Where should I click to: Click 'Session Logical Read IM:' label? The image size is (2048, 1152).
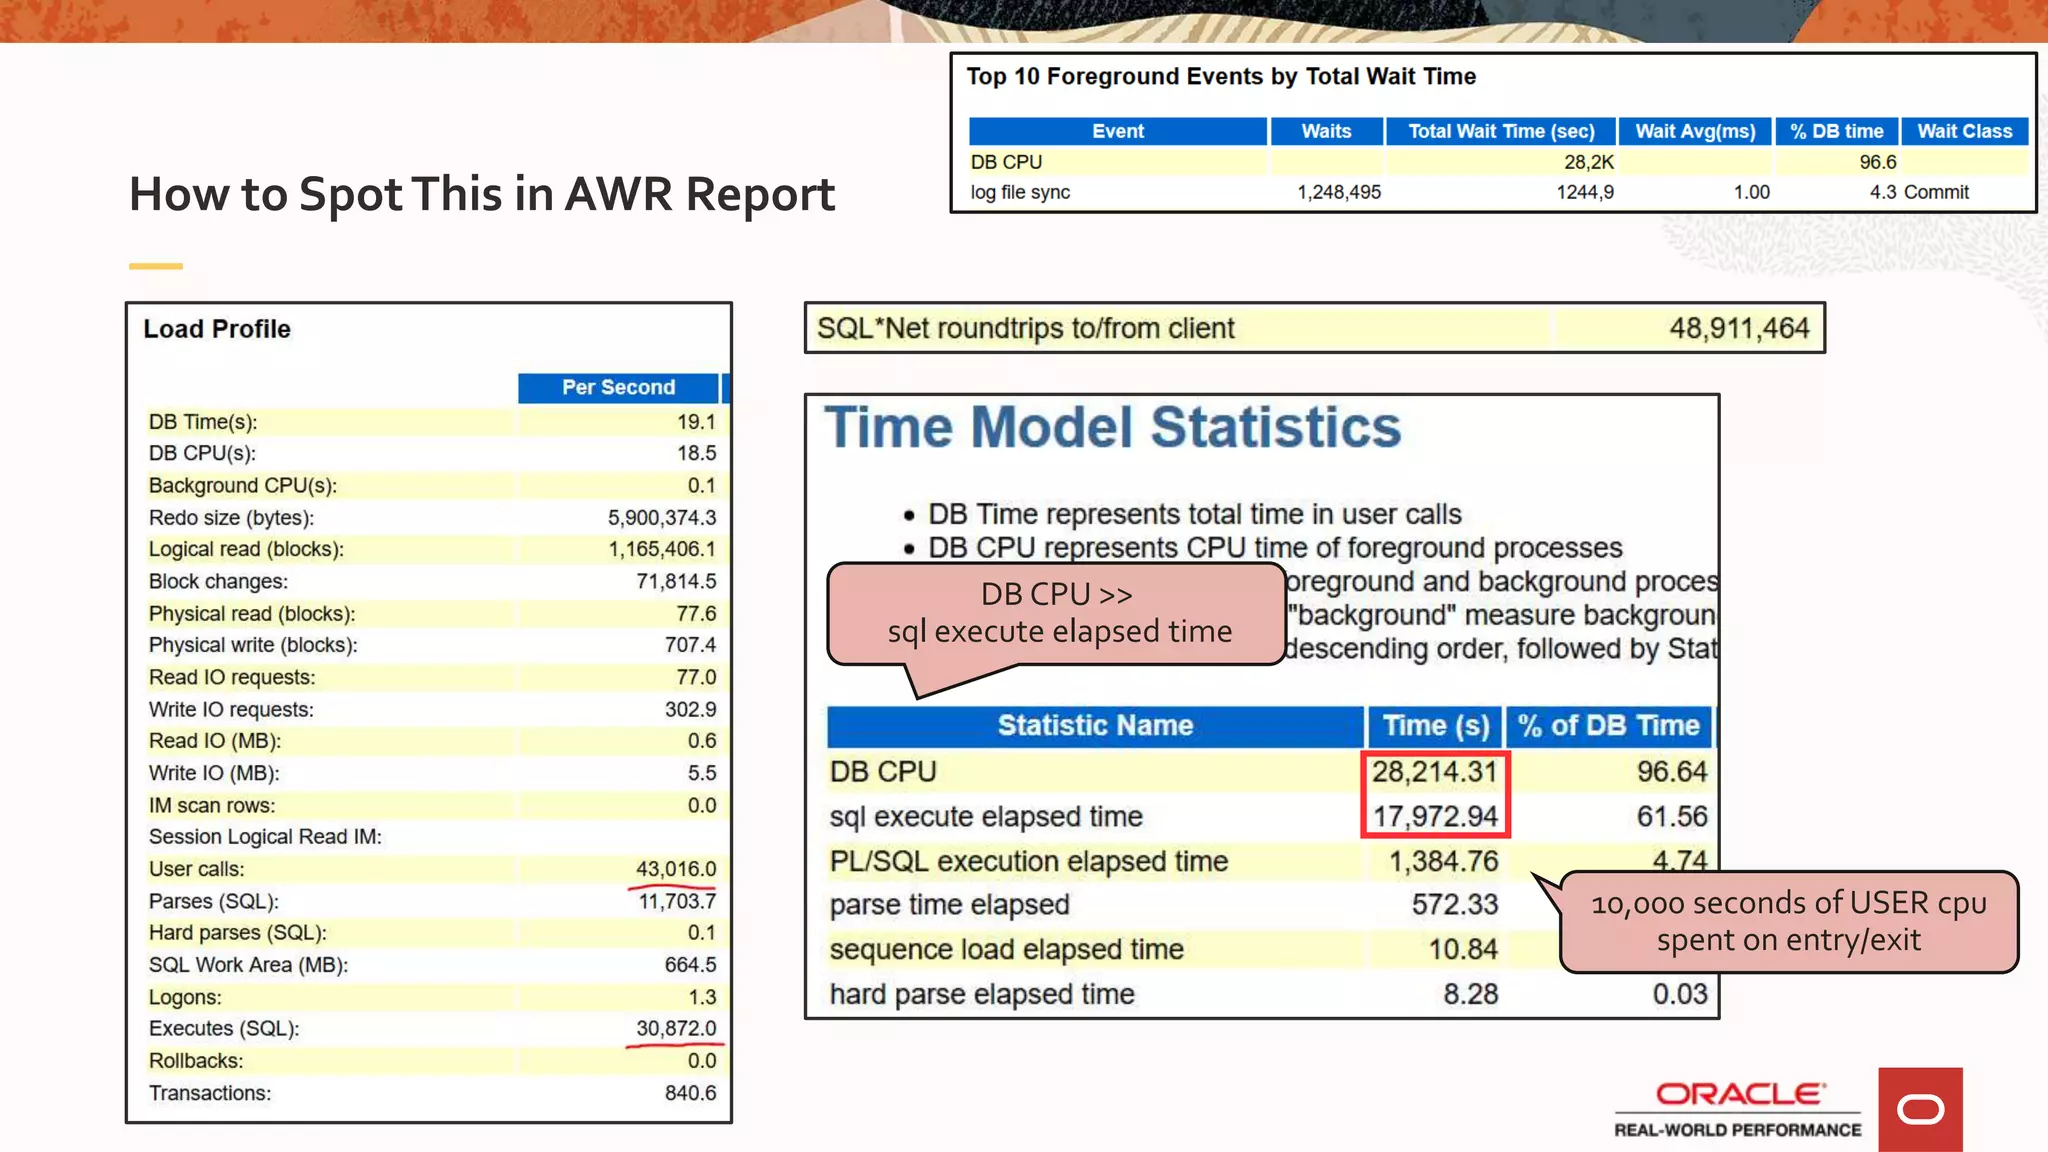pyautogui.click(x=265, y=837)
